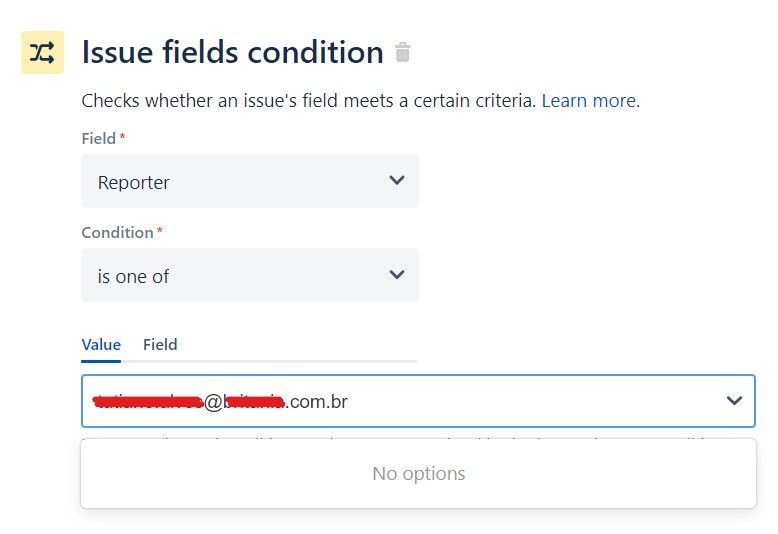Switch to the Field tab
Screen dimensions: 778x534
160,344
